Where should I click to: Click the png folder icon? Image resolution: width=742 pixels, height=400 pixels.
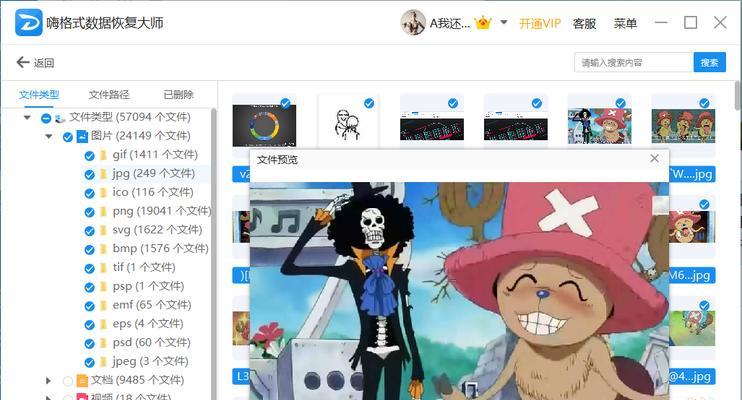103,212
